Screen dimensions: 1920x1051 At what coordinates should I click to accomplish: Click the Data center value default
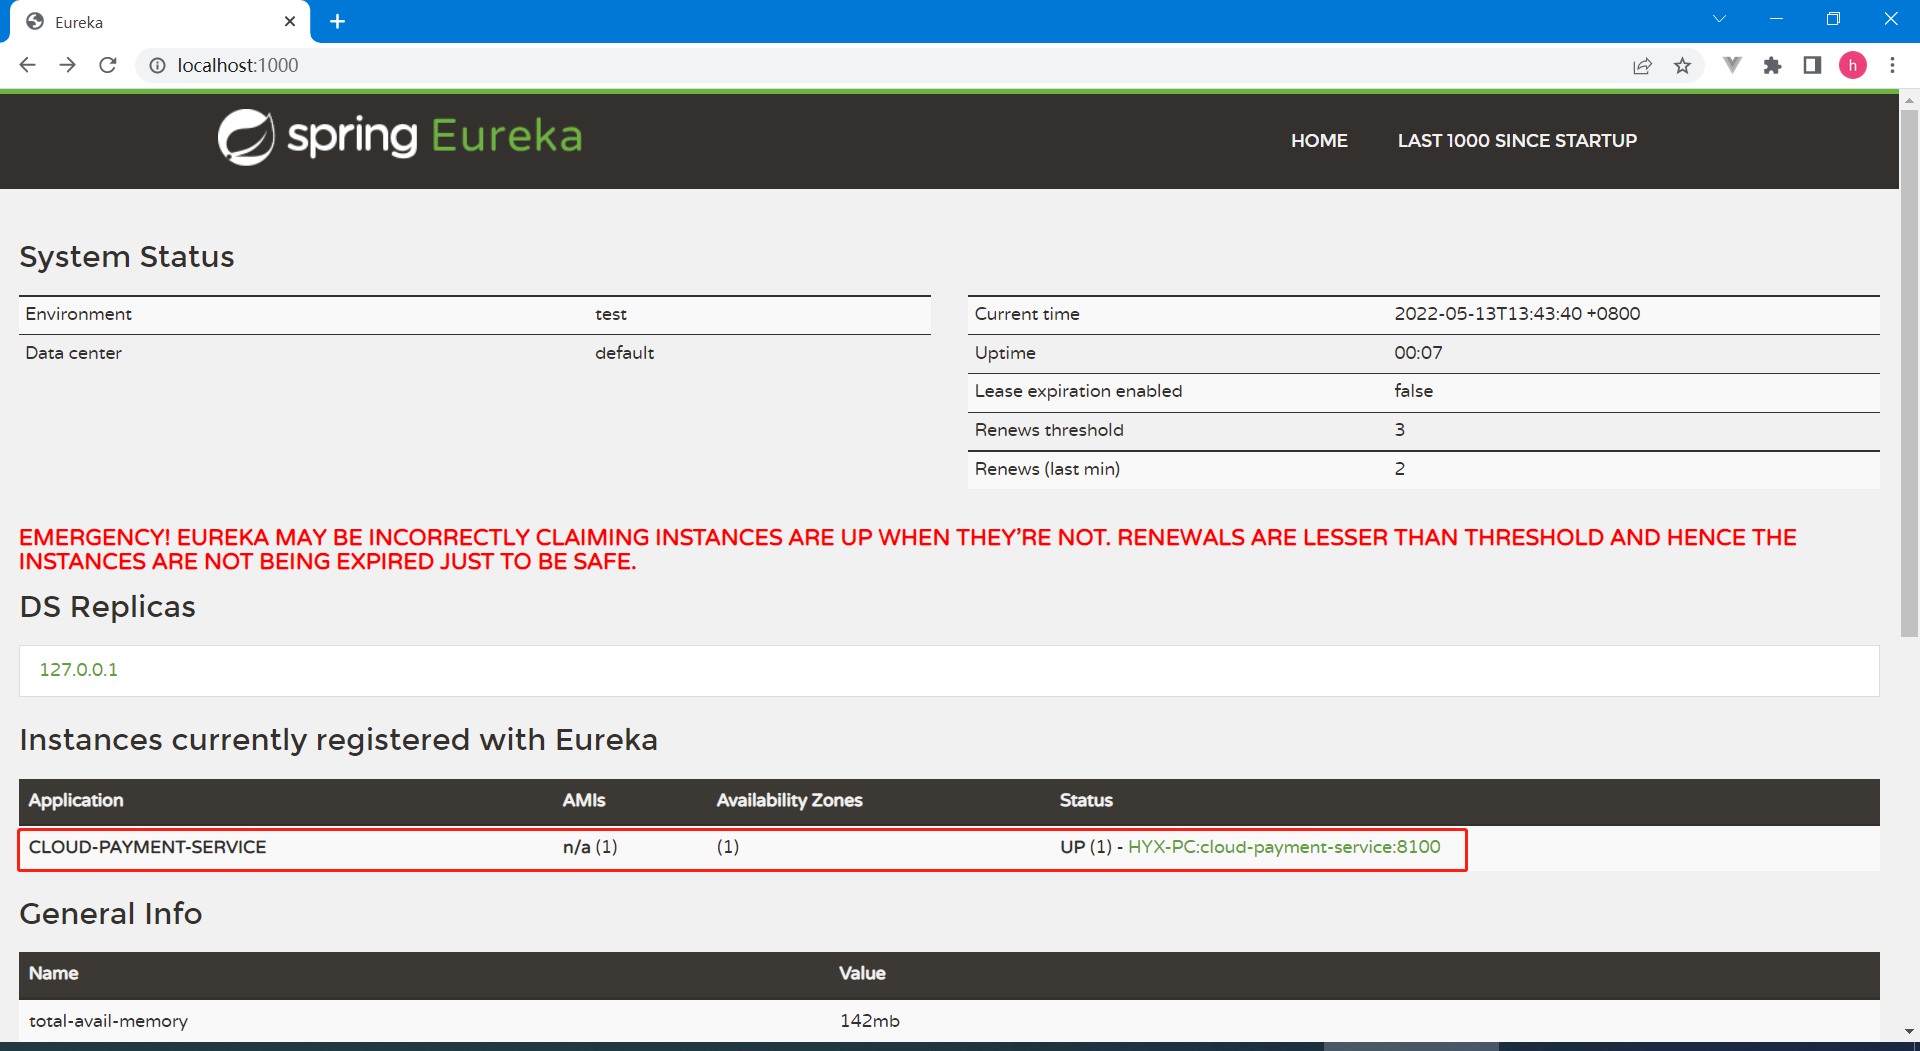(624, 353)
